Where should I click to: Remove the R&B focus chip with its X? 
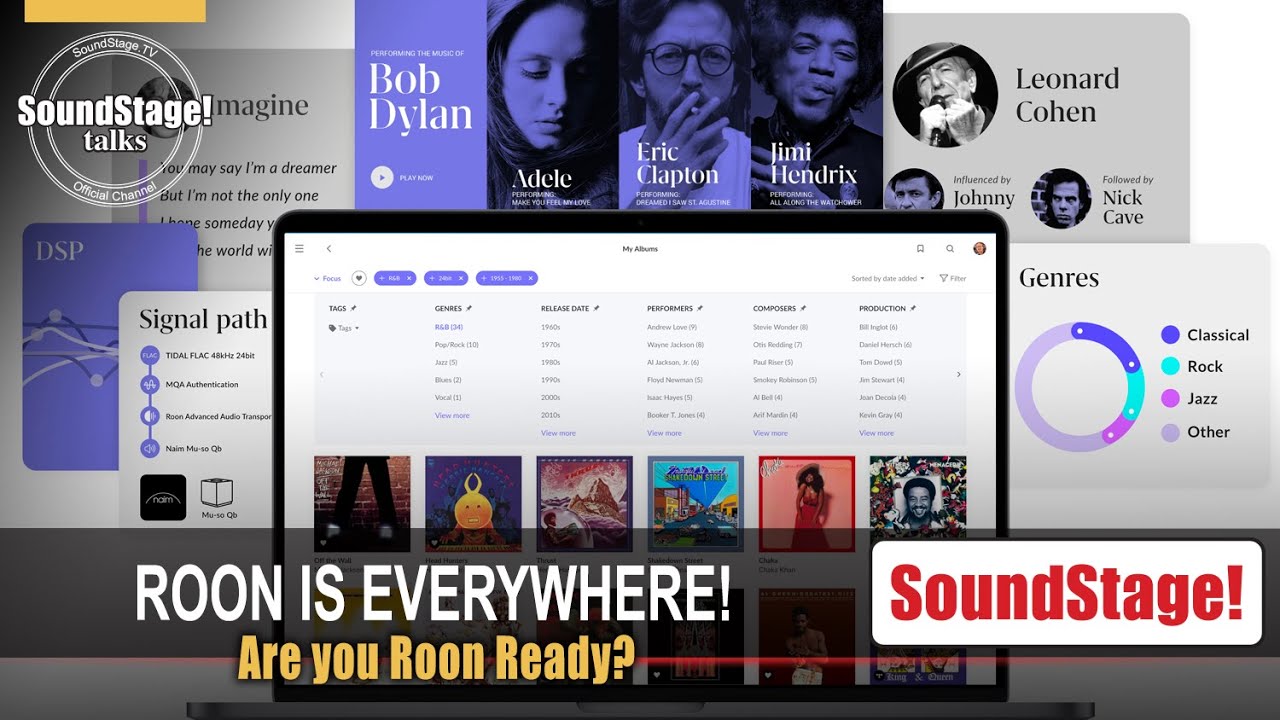coord(409,278)
